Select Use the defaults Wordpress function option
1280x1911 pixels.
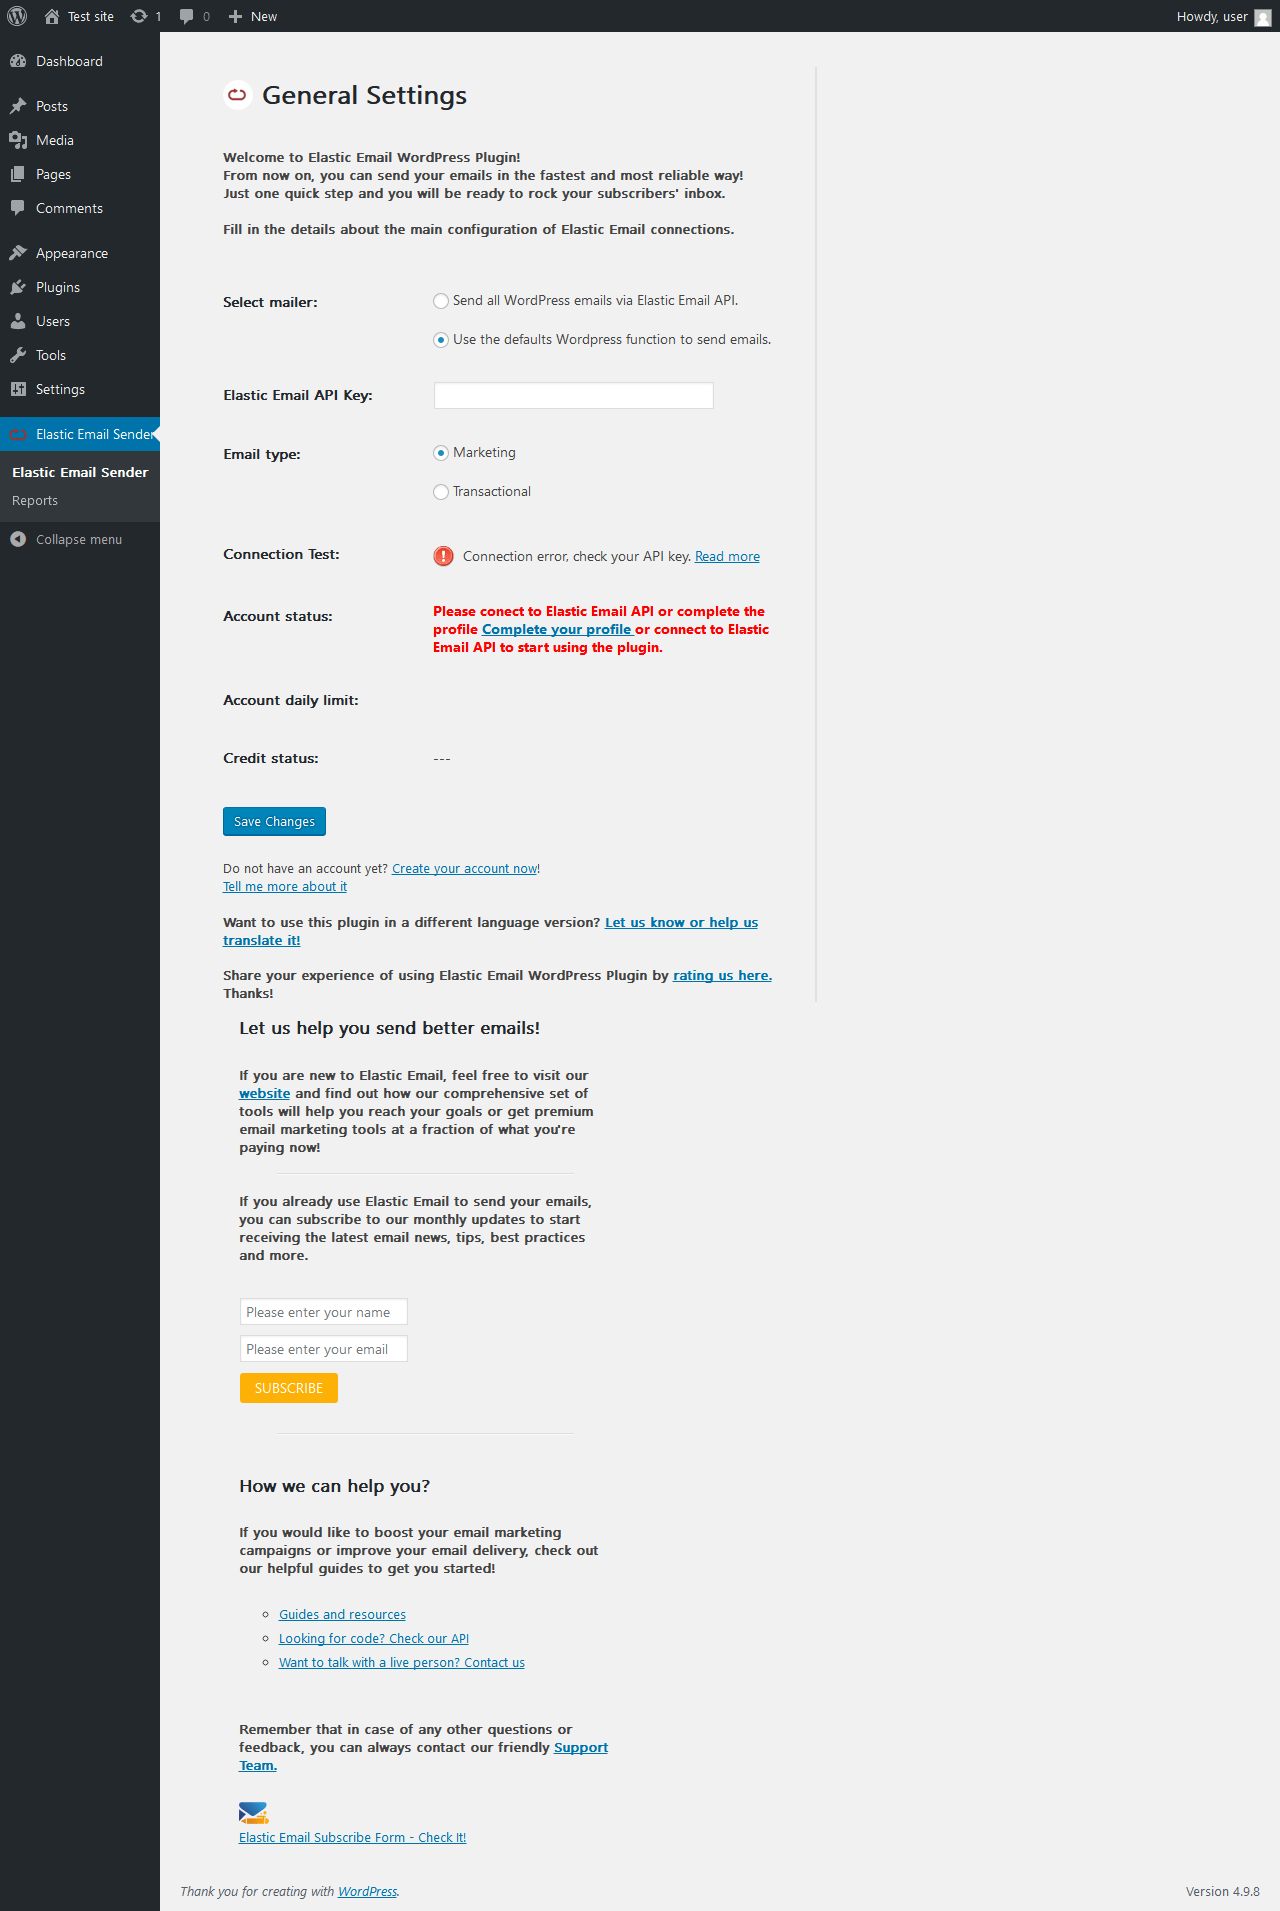click(441, 340)
